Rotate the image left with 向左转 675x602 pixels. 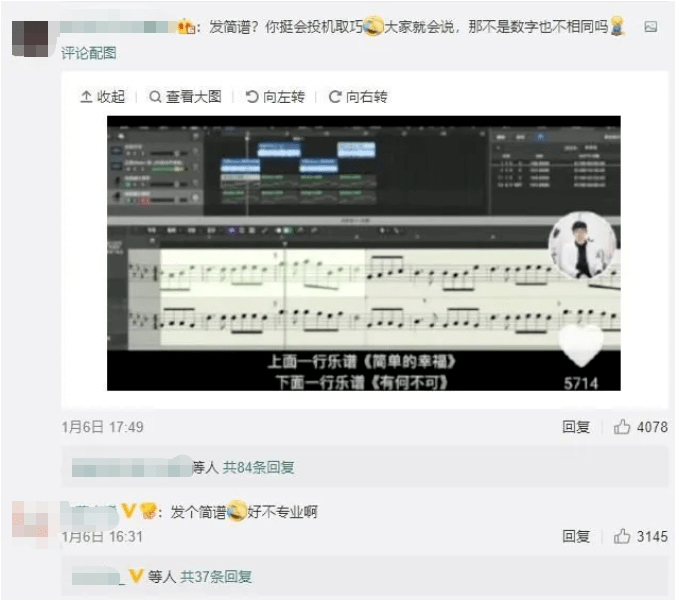[275, 96]
